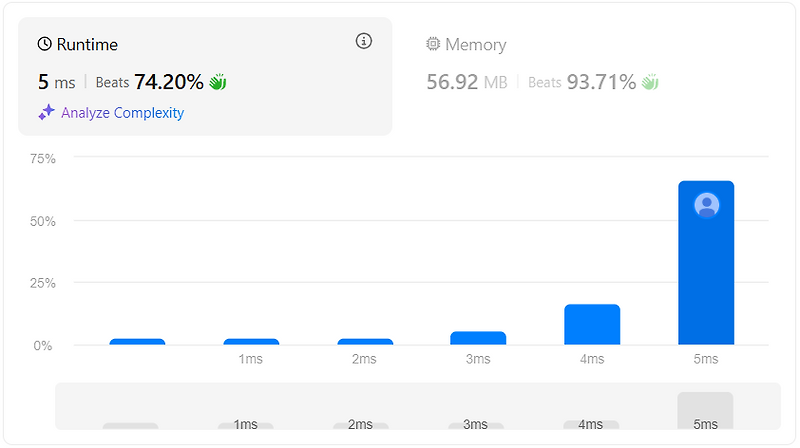Click the clock icon beside Runtime

[45, 44]
